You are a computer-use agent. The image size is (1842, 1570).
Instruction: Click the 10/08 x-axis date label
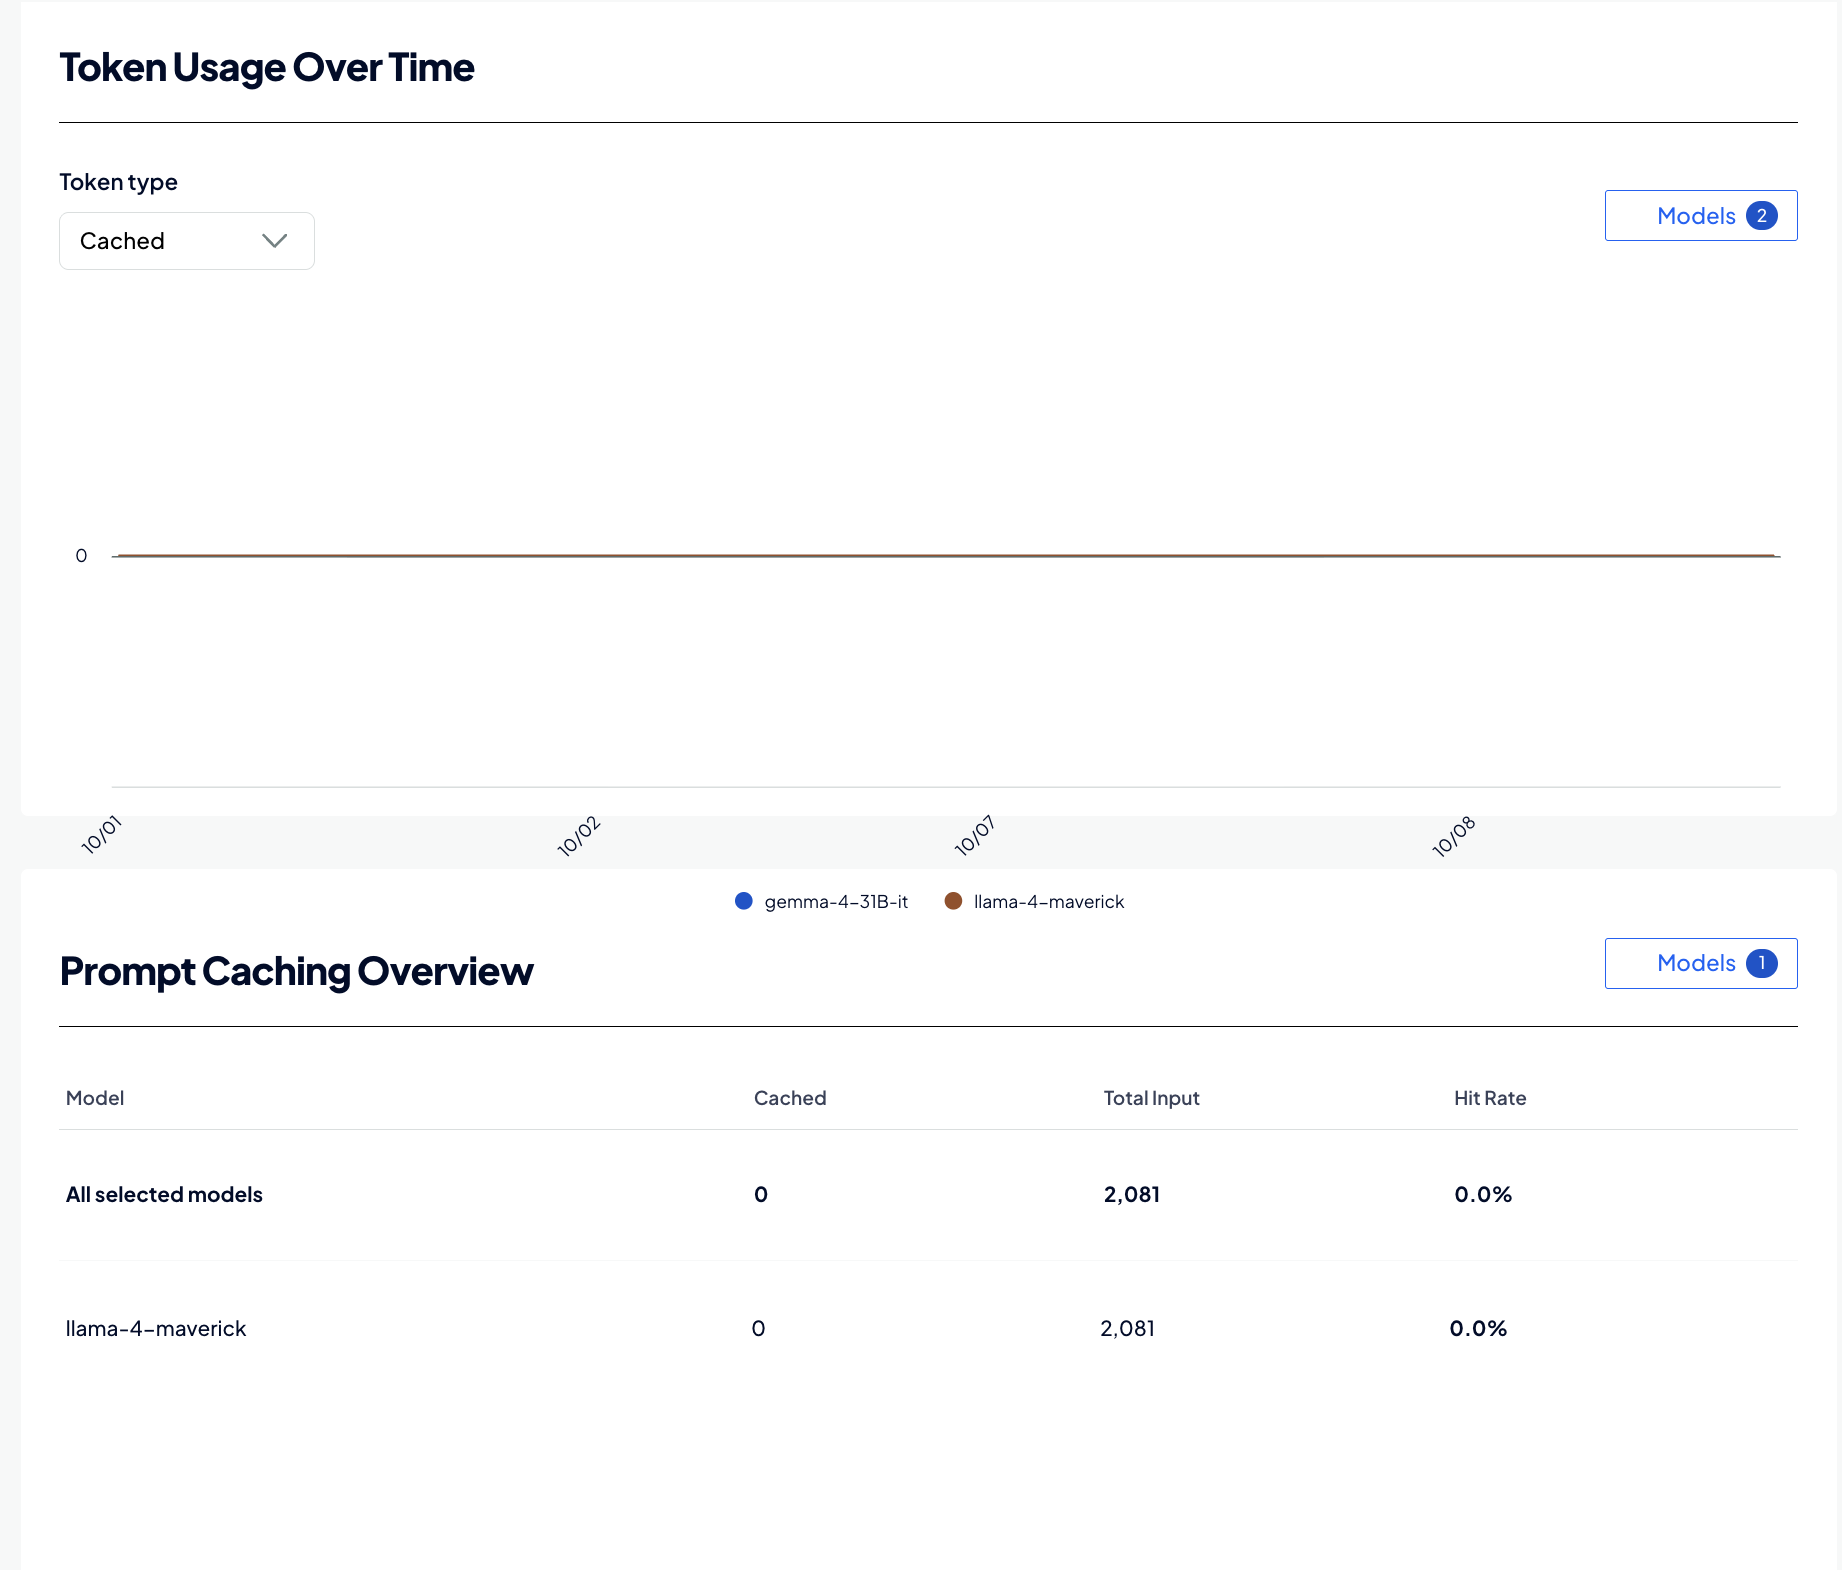coord(1453,837)
